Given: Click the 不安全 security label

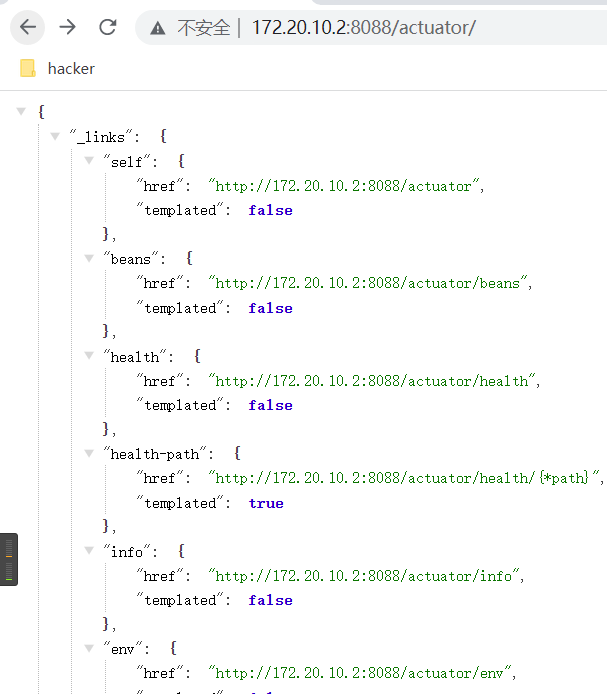Looking at the screenshot, I should [204, 28].
